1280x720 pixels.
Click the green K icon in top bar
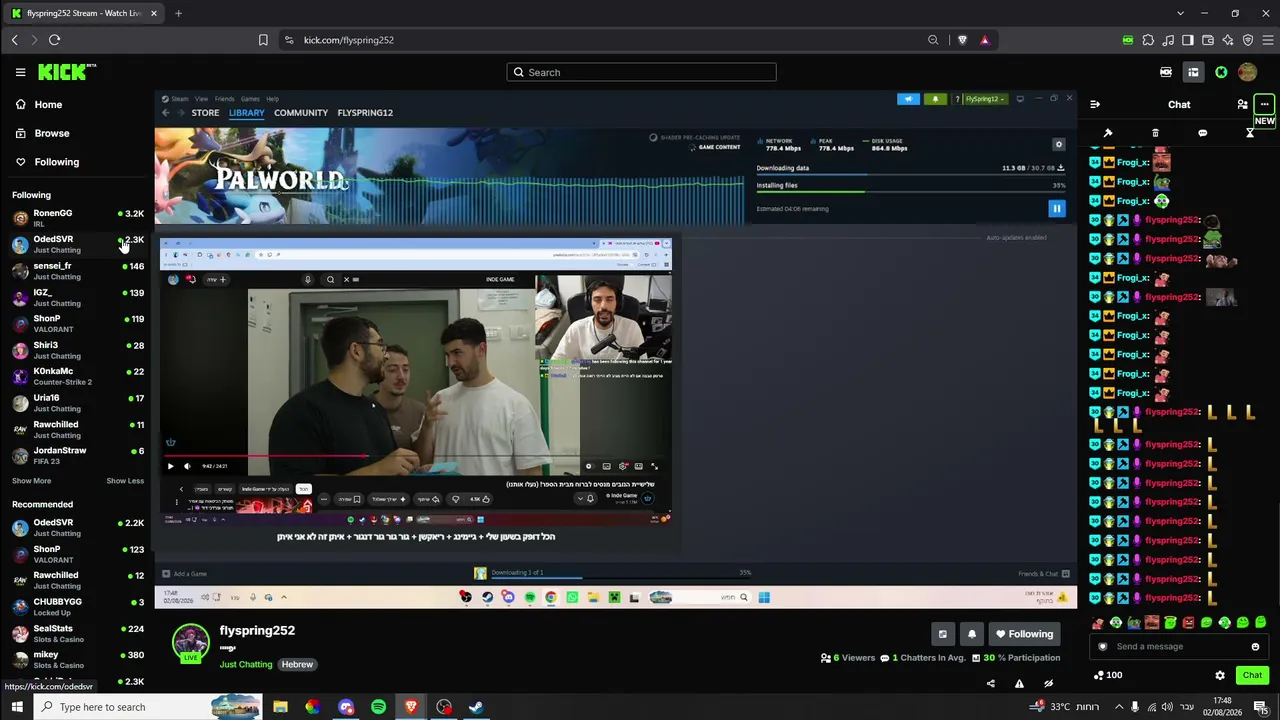pos(1221,72)
